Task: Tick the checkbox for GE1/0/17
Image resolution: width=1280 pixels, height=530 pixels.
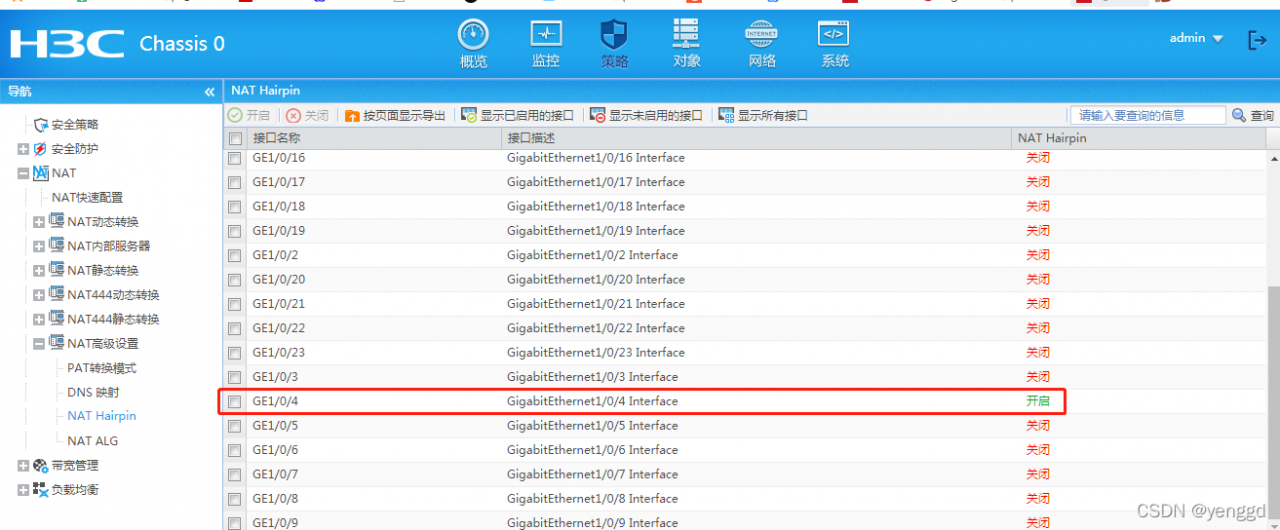Action: 235,182
